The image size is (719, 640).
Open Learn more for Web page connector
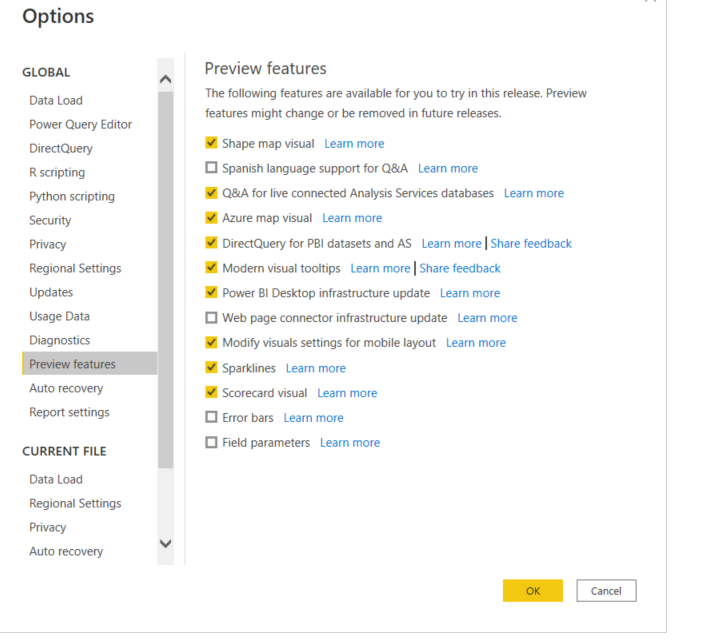[x=487, y=318]
